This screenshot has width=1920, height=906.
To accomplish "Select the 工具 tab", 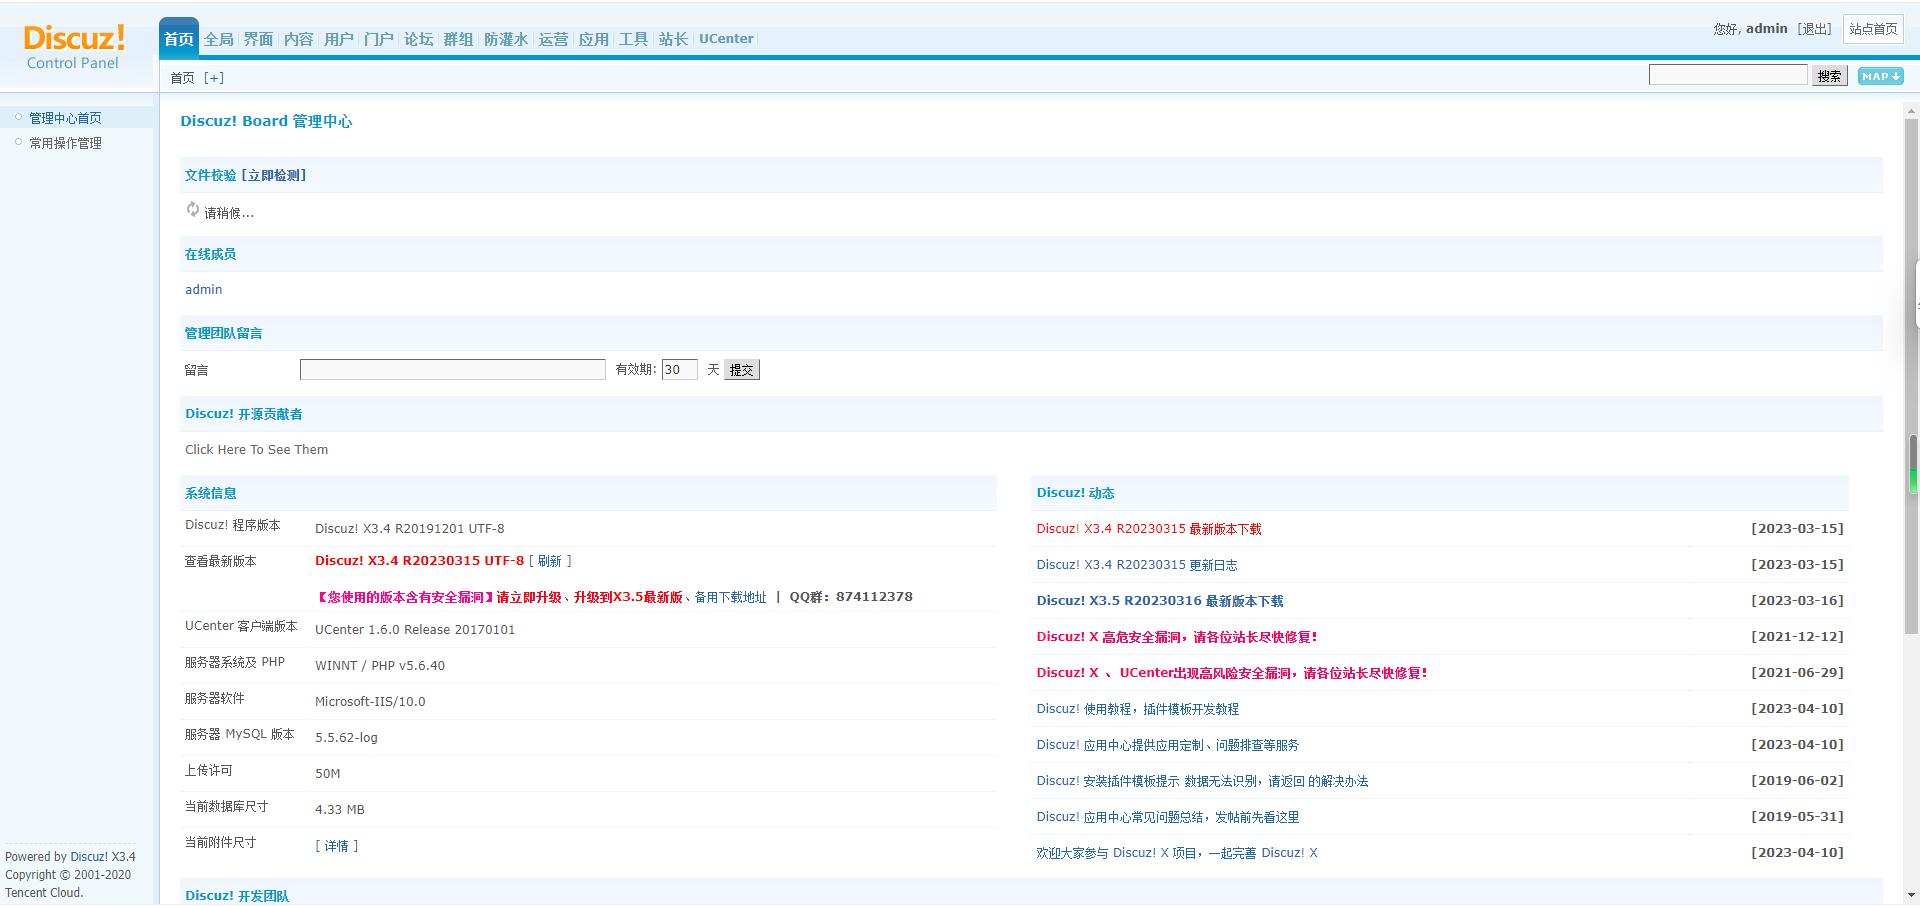I will click(633, 39).
